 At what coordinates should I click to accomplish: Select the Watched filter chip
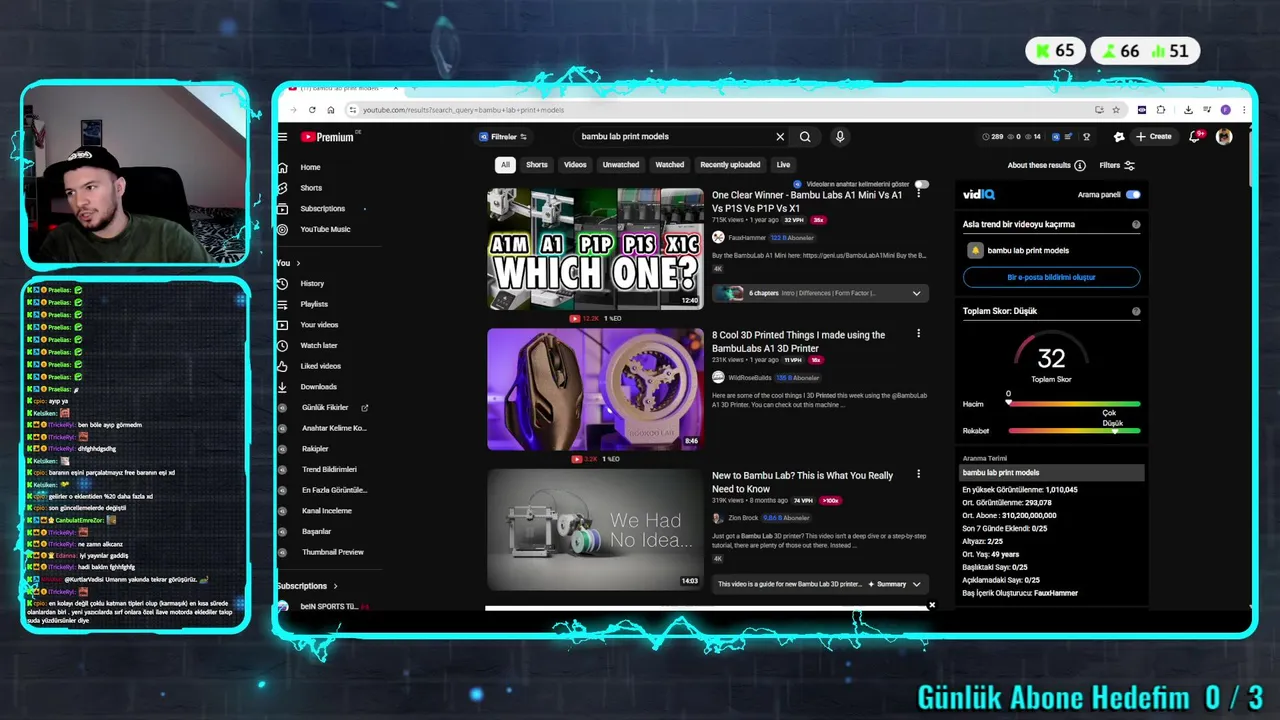click(x=670, y=165)
